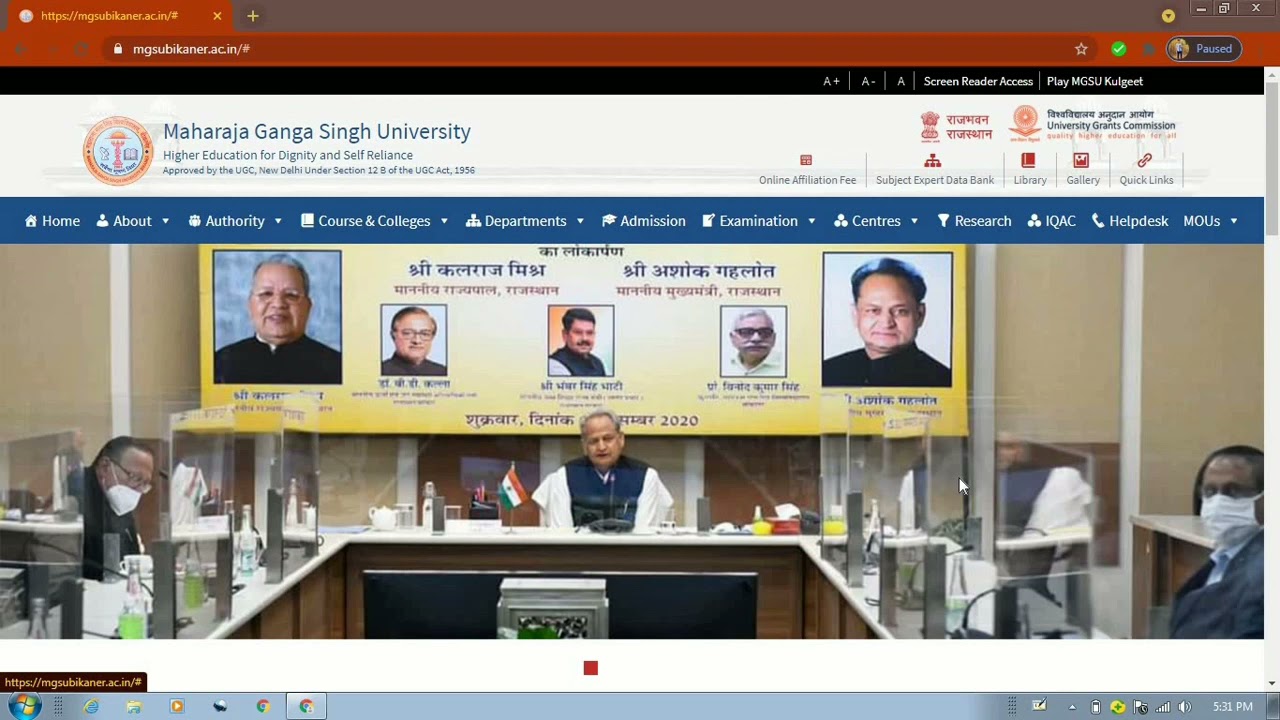Launch Internet Explorer from taskbar

91,706
